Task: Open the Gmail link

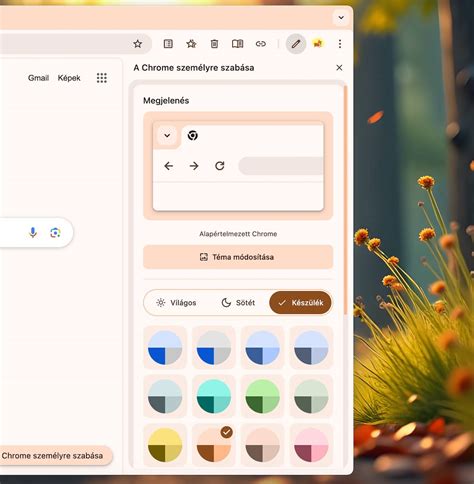Action: click(x=38, y=78)
